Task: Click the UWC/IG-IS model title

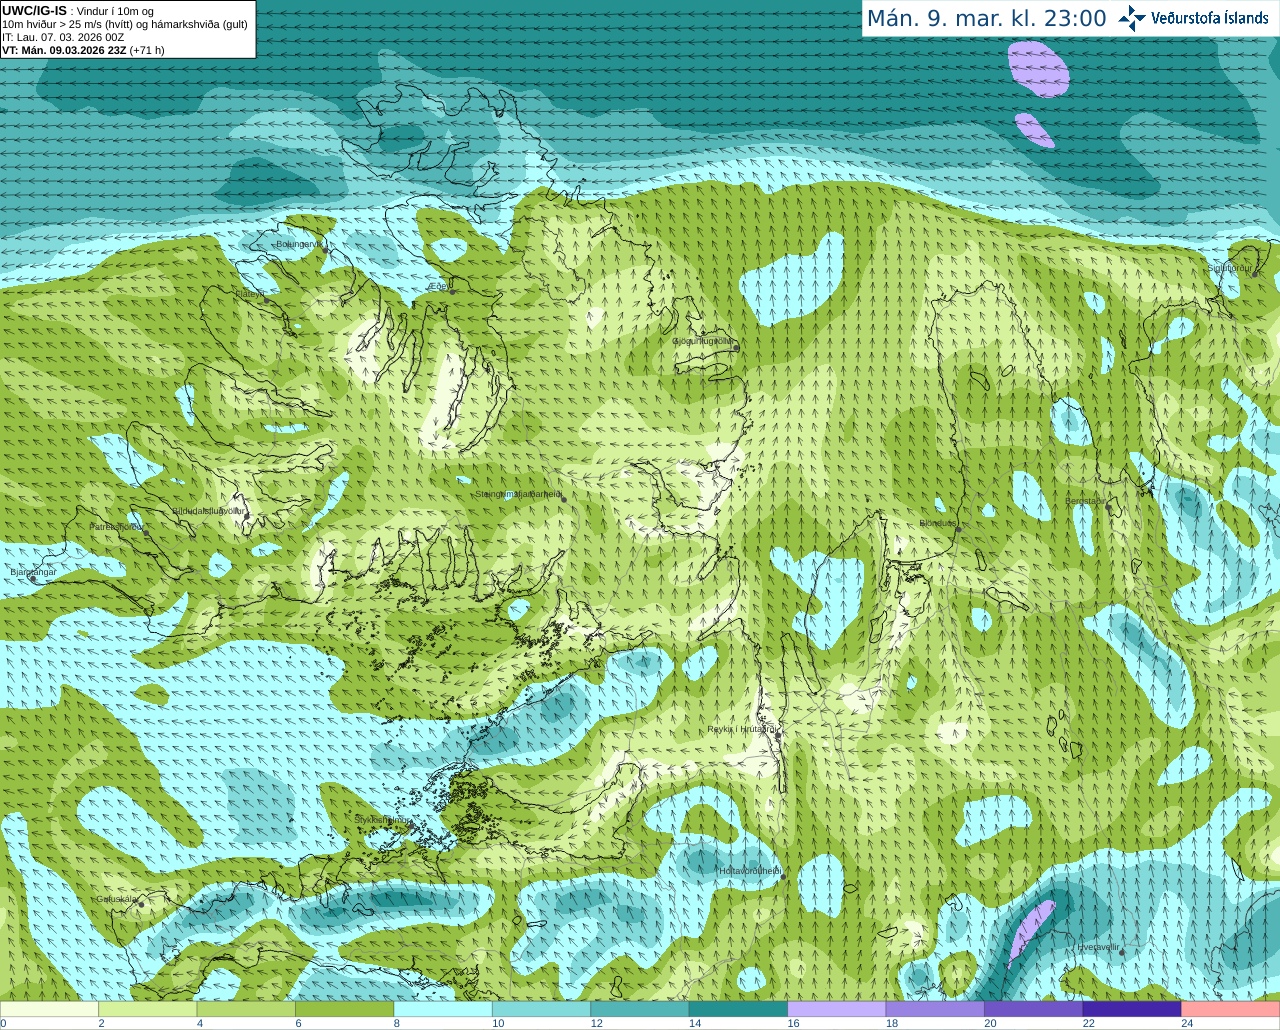Action: pos(34,11)
